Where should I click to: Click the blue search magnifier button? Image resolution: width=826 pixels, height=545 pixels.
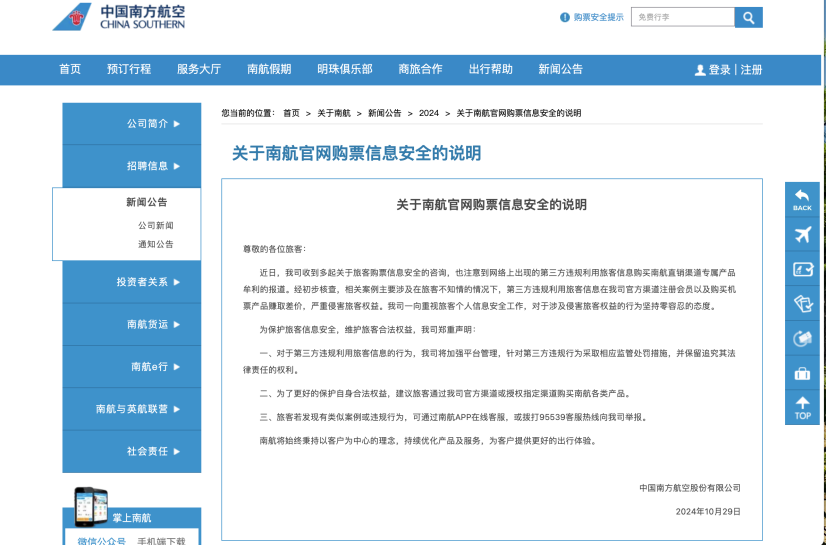(x=749, y=17)
